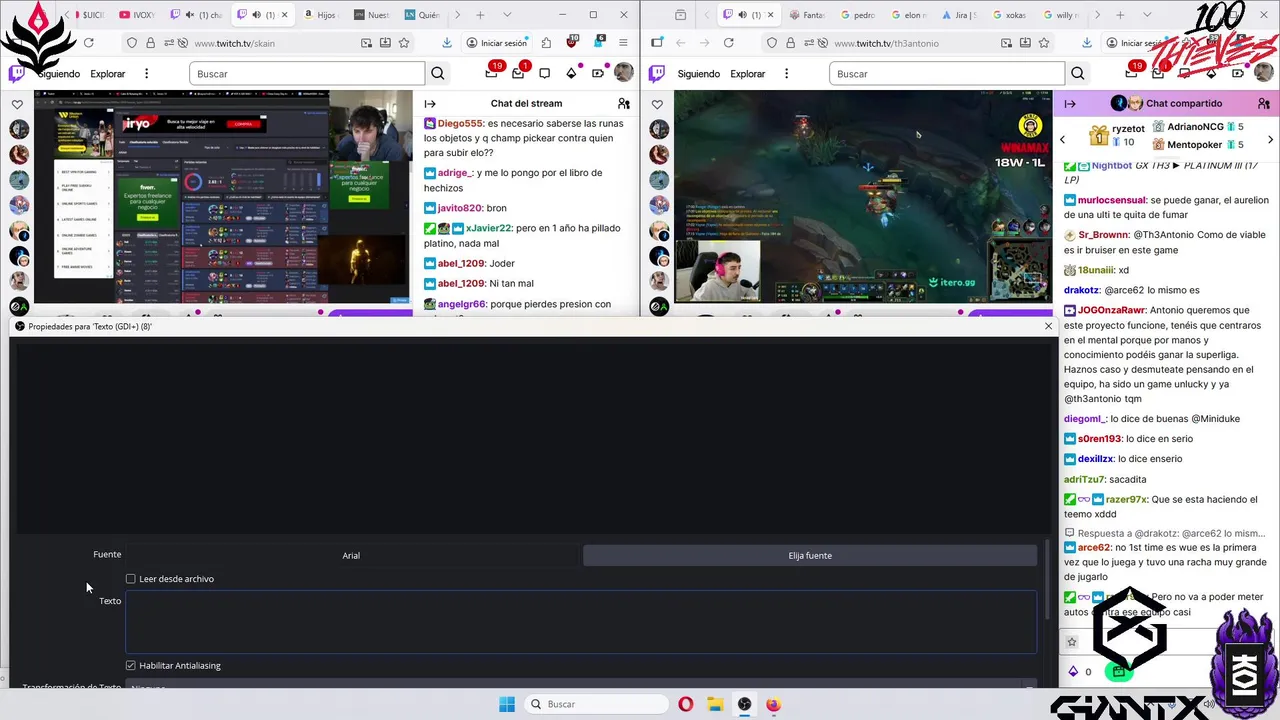This screenshot has width=1280, height=720.
Task: Open three-dot more menu in right Twitch
Action: point(786,74)
